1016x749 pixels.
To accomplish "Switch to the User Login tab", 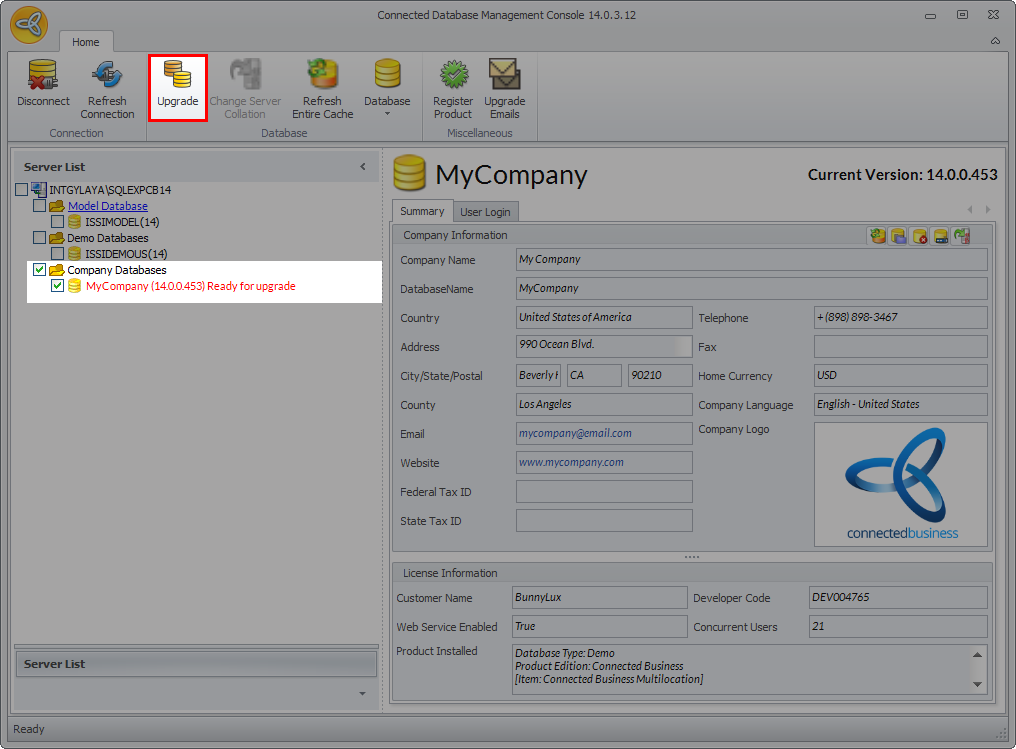I will 485,212.
